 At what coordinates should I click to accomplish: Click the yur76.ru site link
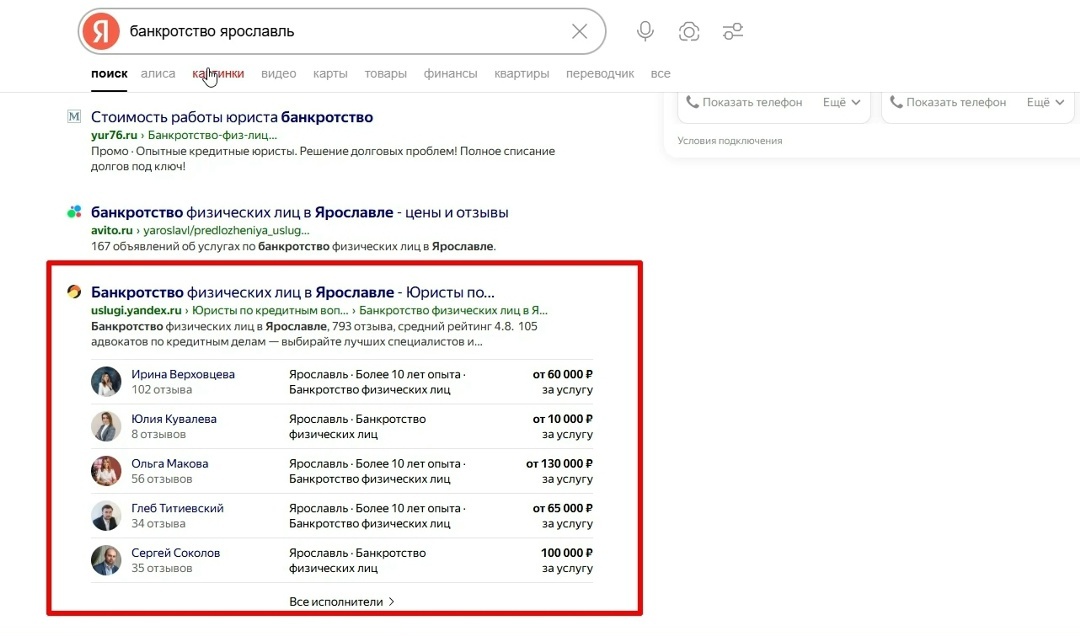[114, 135]
